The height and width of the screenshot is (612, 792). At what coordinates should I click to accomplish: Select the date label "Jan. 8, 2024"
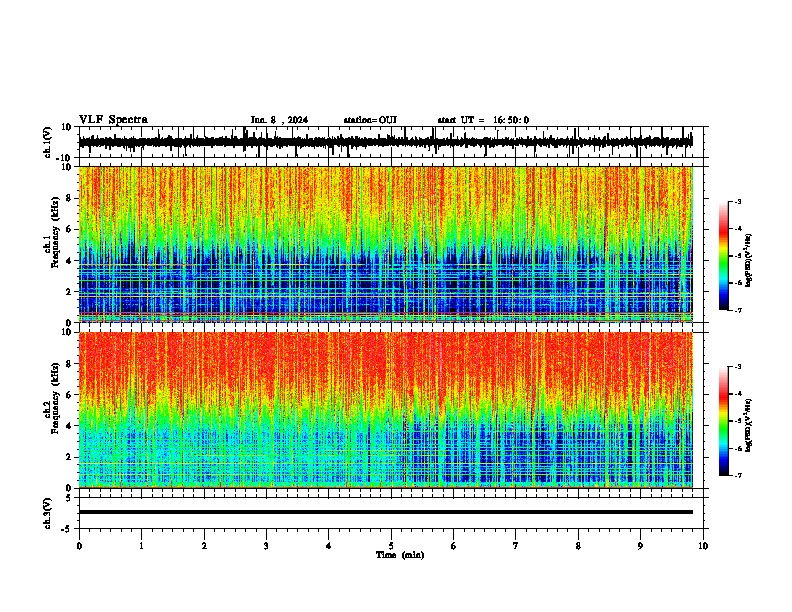tap(279, 120)
